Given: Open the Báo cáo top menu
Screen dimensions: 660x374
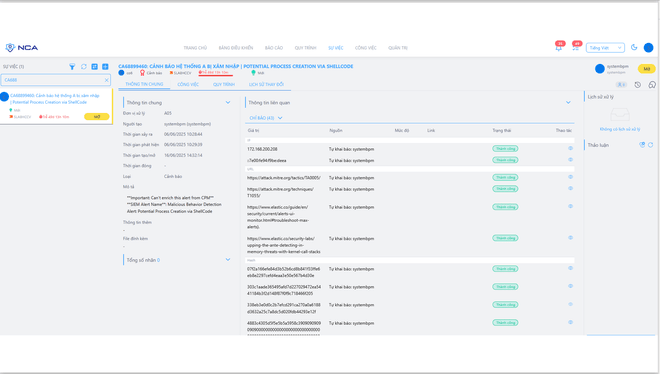Looking at the screenshot, I should point(274,48).
